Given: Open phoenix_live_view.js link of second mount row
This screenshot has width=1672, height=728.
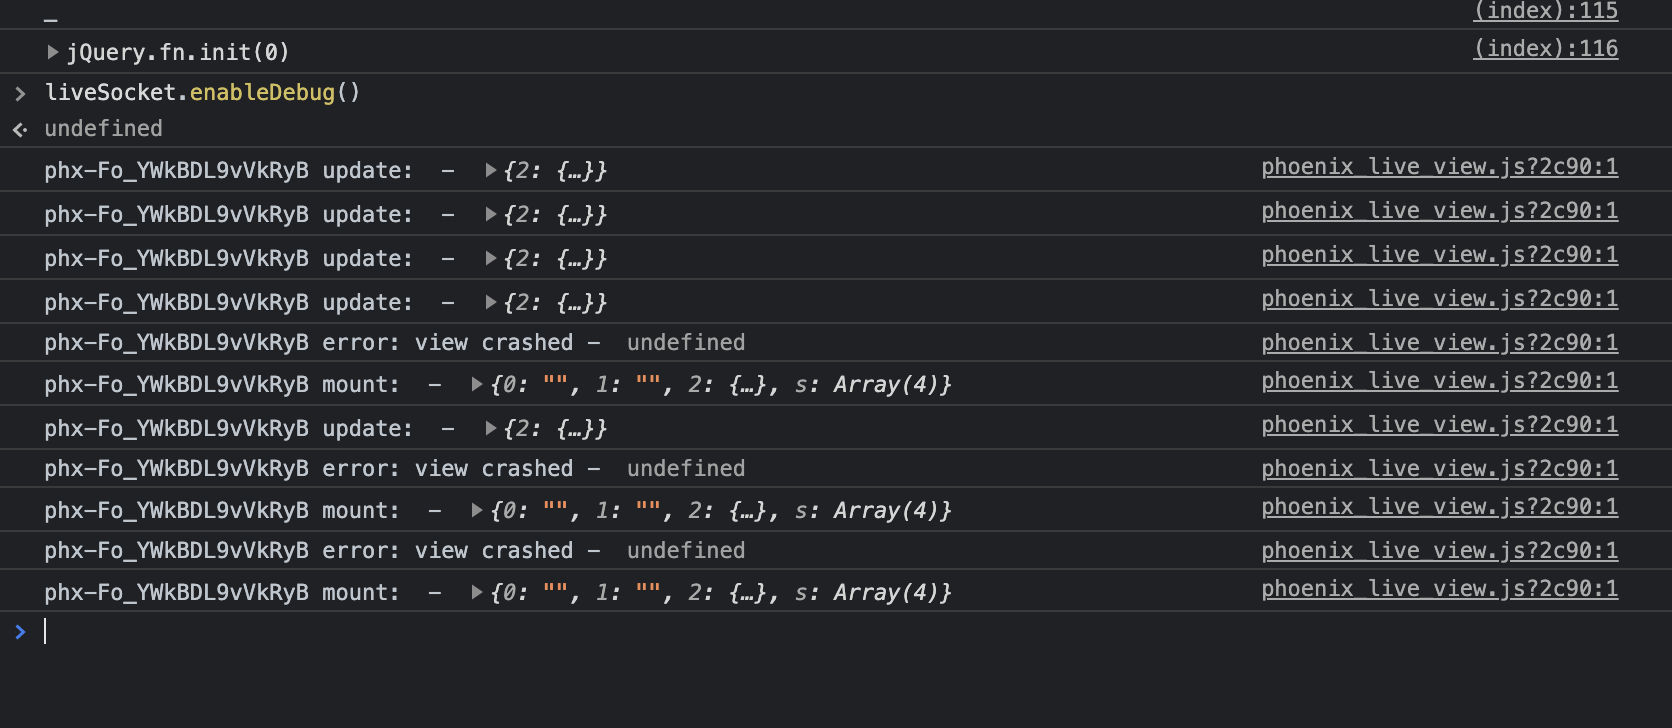Looking at the screenshot, I should tap(1440, 507).
